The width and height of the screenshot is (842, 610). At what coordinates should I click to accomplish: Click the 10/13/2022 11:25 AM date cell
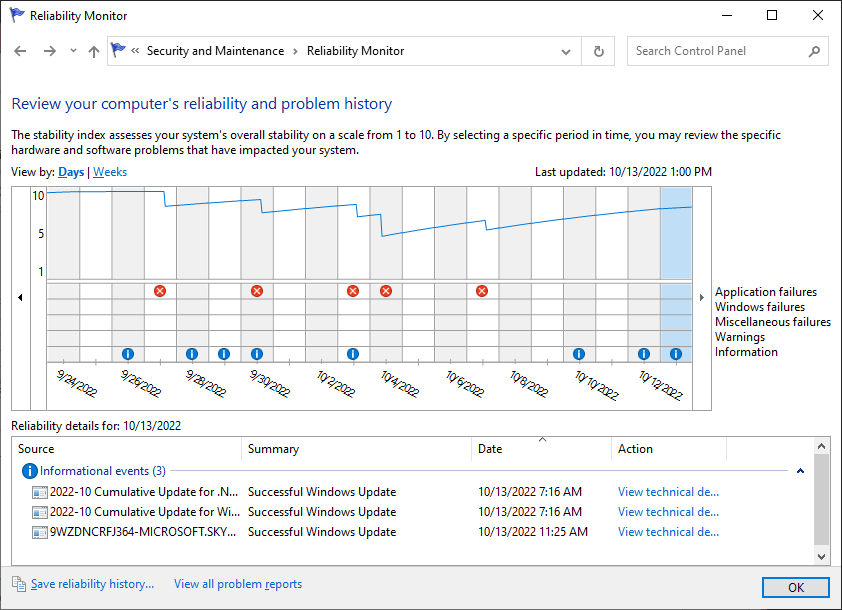[533, 532]
